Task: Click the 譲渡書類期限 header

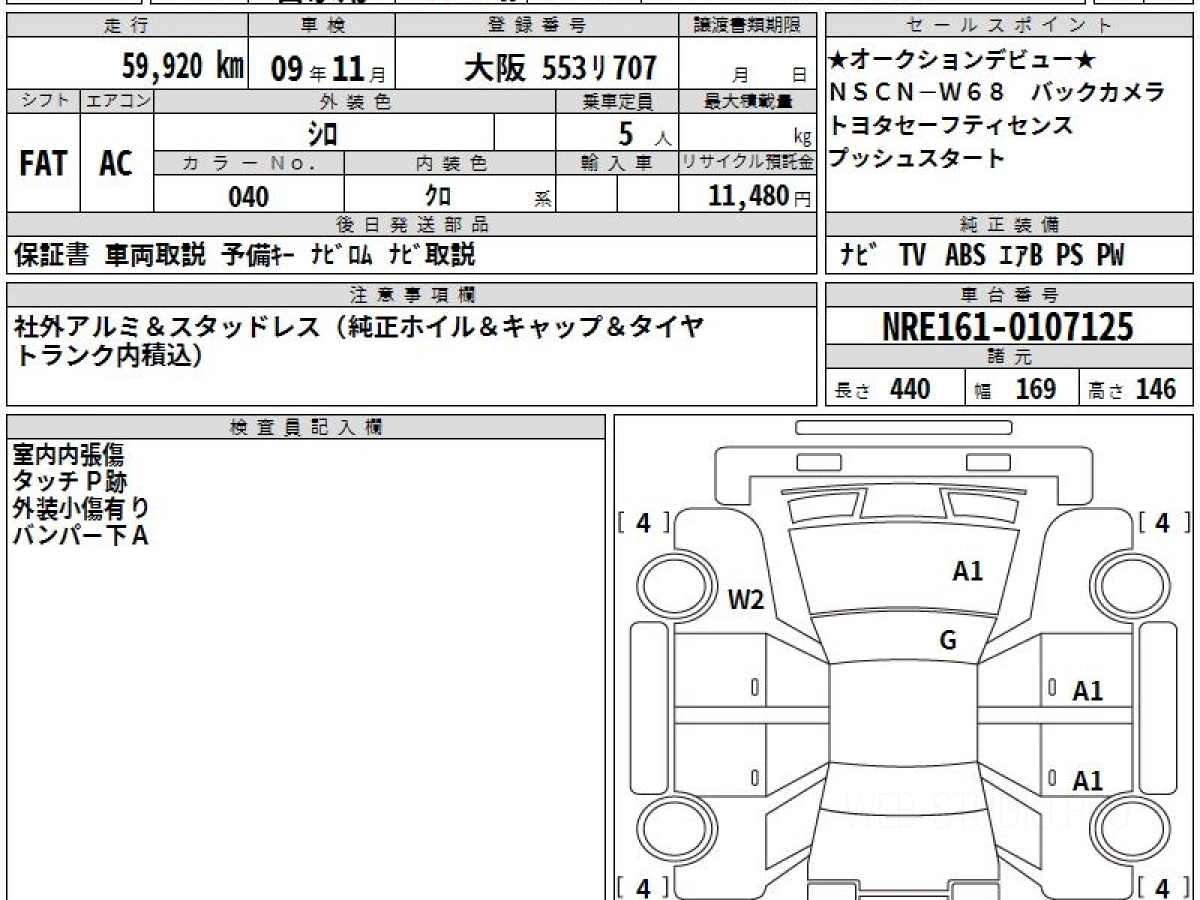Action: tap(748, 26)
